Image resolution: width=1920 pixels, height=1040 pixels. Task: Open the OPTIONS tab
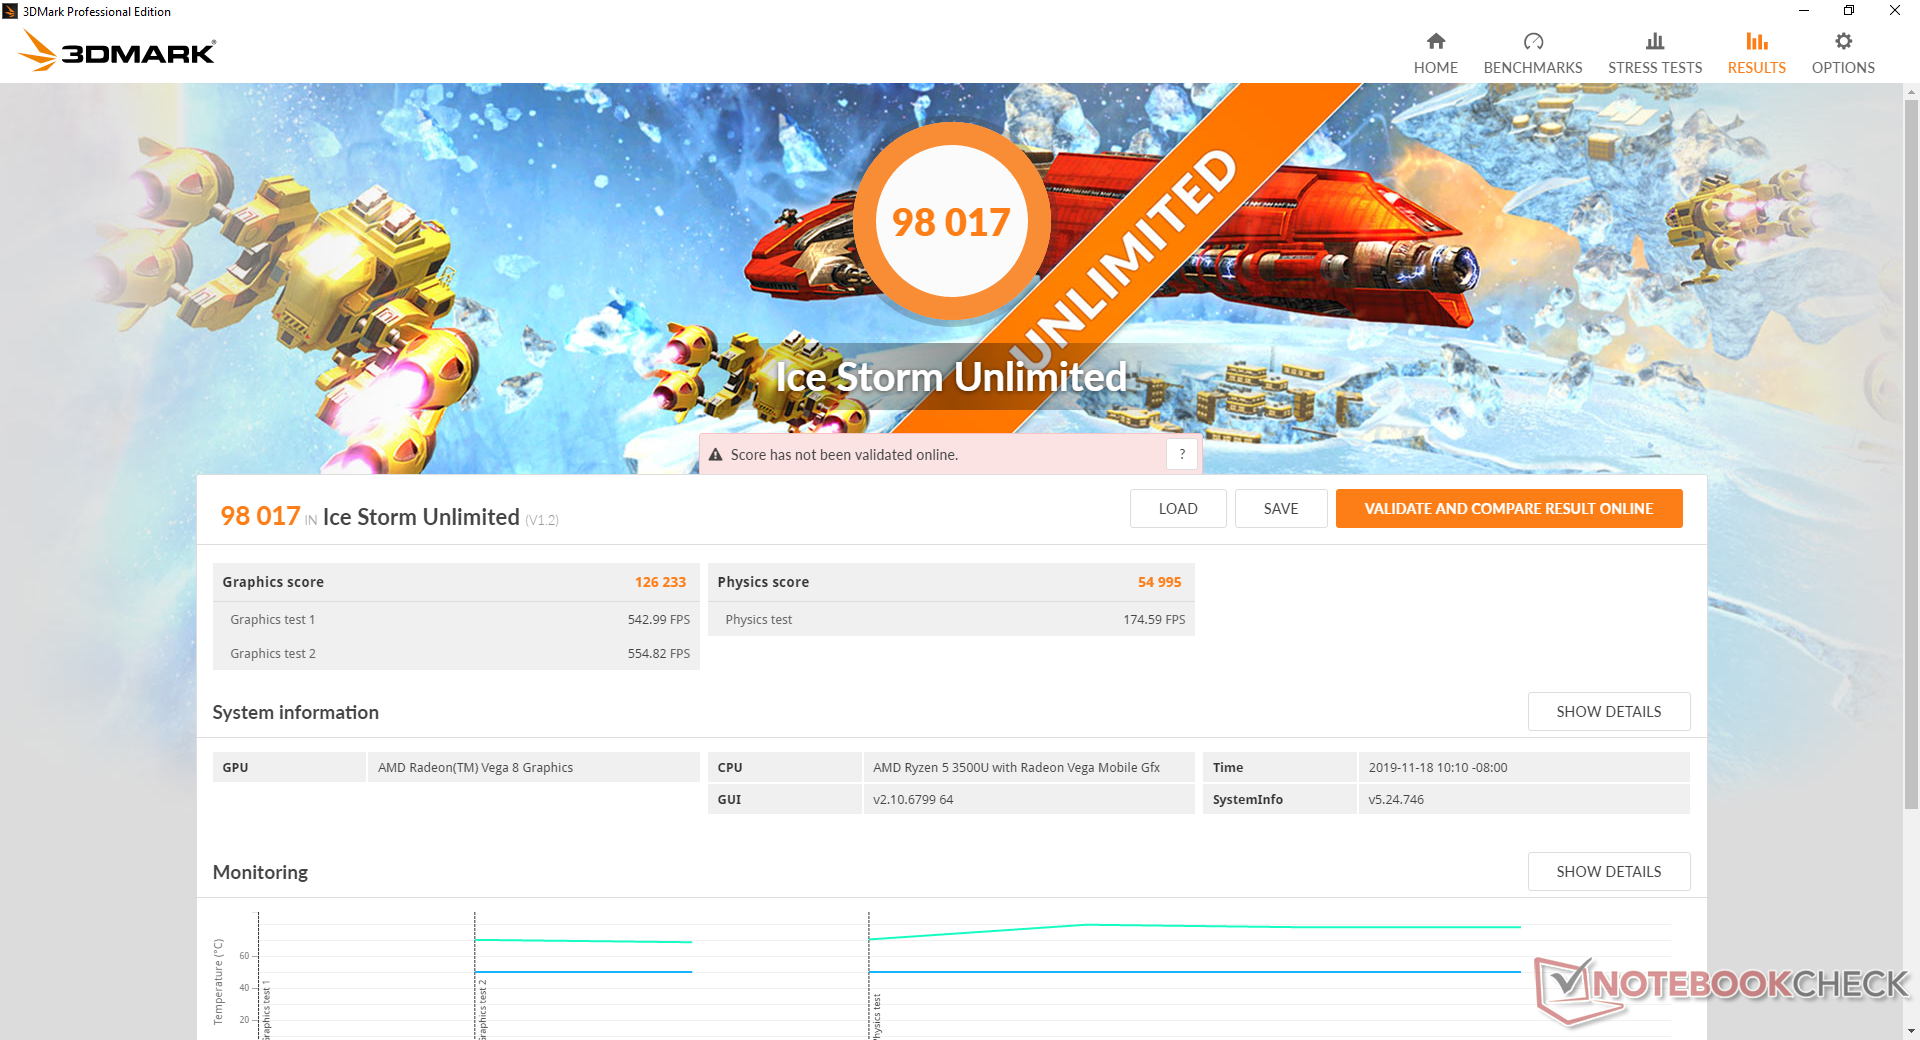pyautogui.click(x=1842, y=54)
